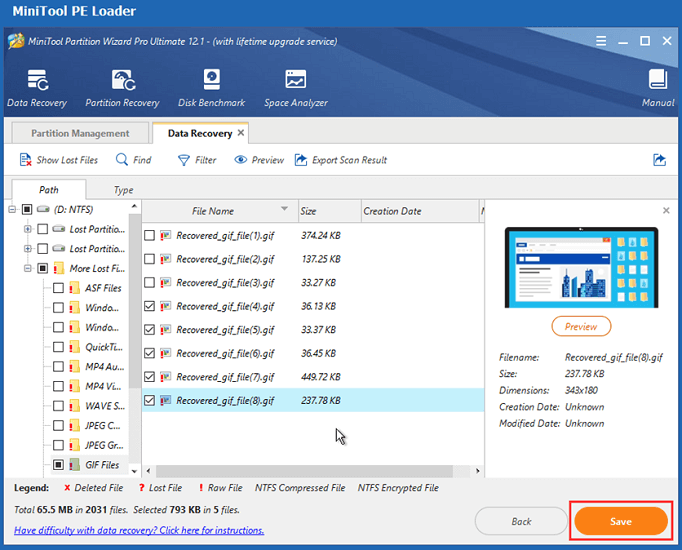The image size is (682, 550).
Task: Click the Back button
Action: [521, 521]
